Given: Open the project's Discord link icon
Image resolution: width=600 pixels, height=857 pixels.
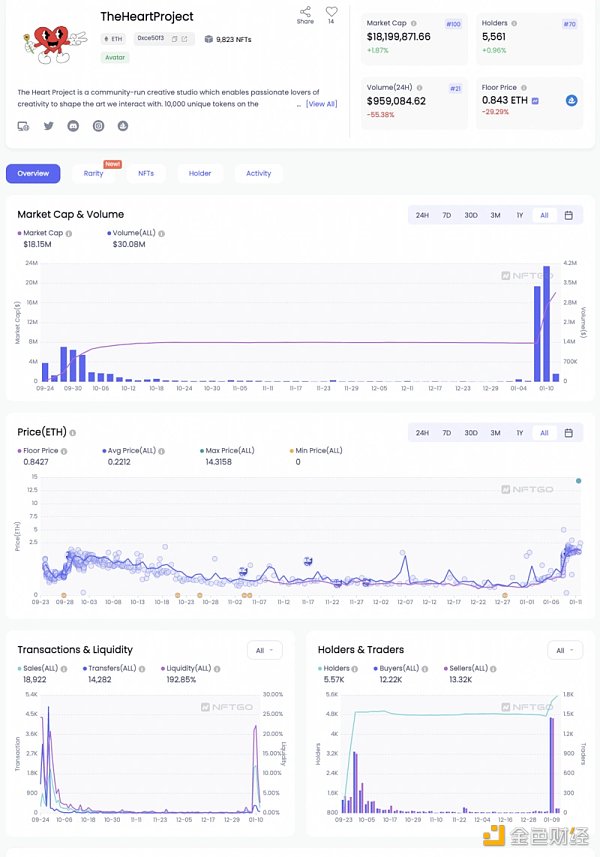Looking at the screenshot, I should pyautogui.click(x=73, y=126).
